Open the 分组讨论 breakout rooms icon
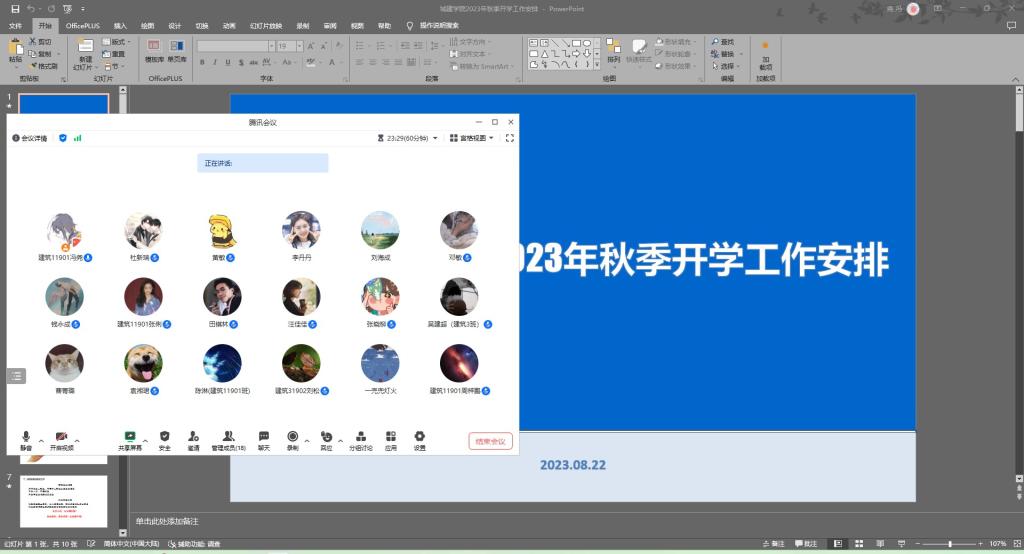This screenshot has width=1024, height=554. [x=360, y=437]
